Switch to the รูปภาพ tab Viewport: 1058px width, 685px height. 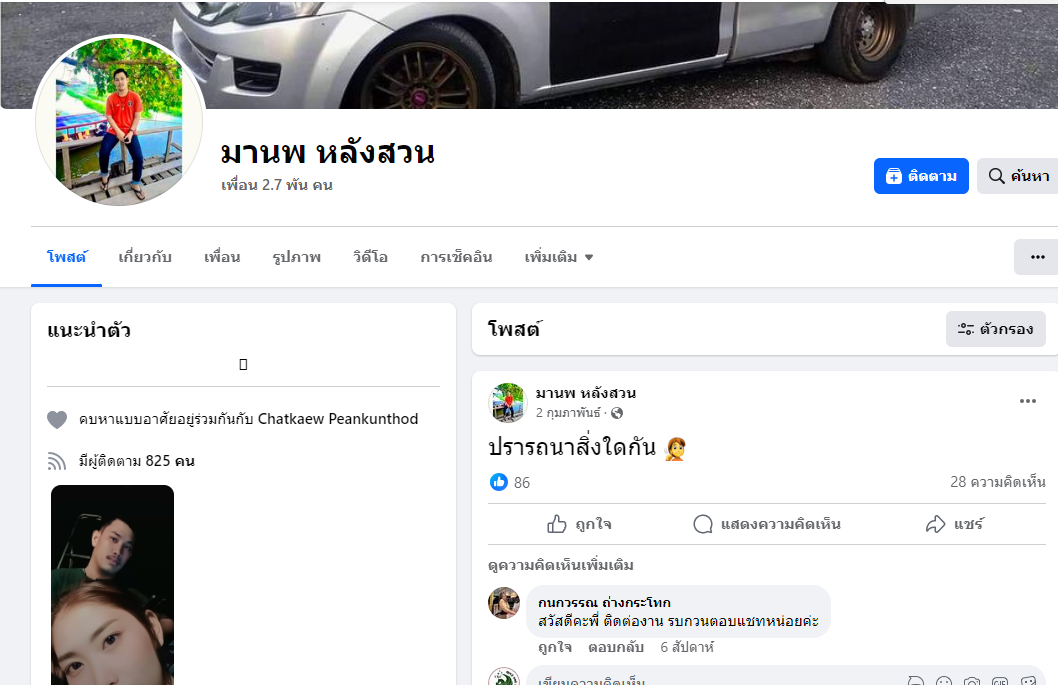tap(296, 257)
